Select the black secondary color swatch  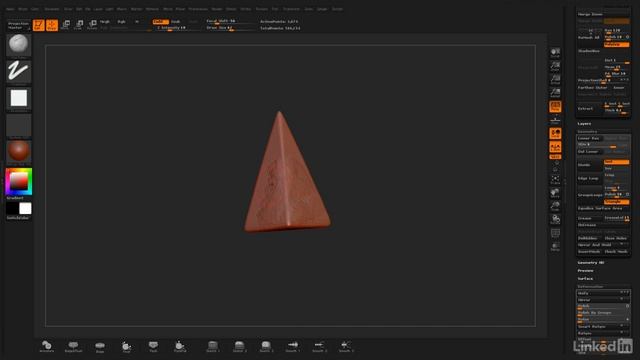pyautogui.click(x=12, y=209)
